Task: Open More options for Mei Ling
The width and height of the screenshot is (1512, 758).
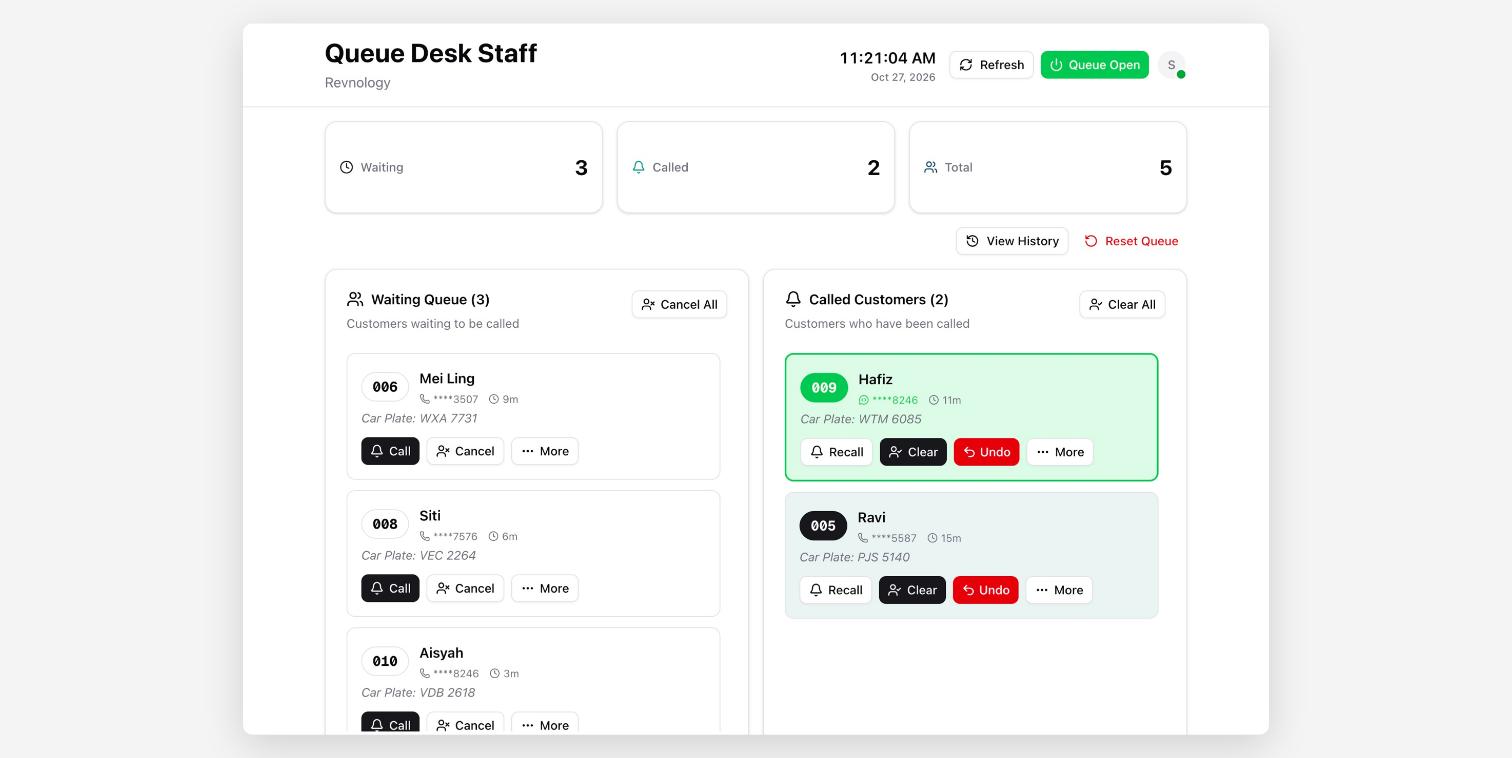Action: [545, 451]
